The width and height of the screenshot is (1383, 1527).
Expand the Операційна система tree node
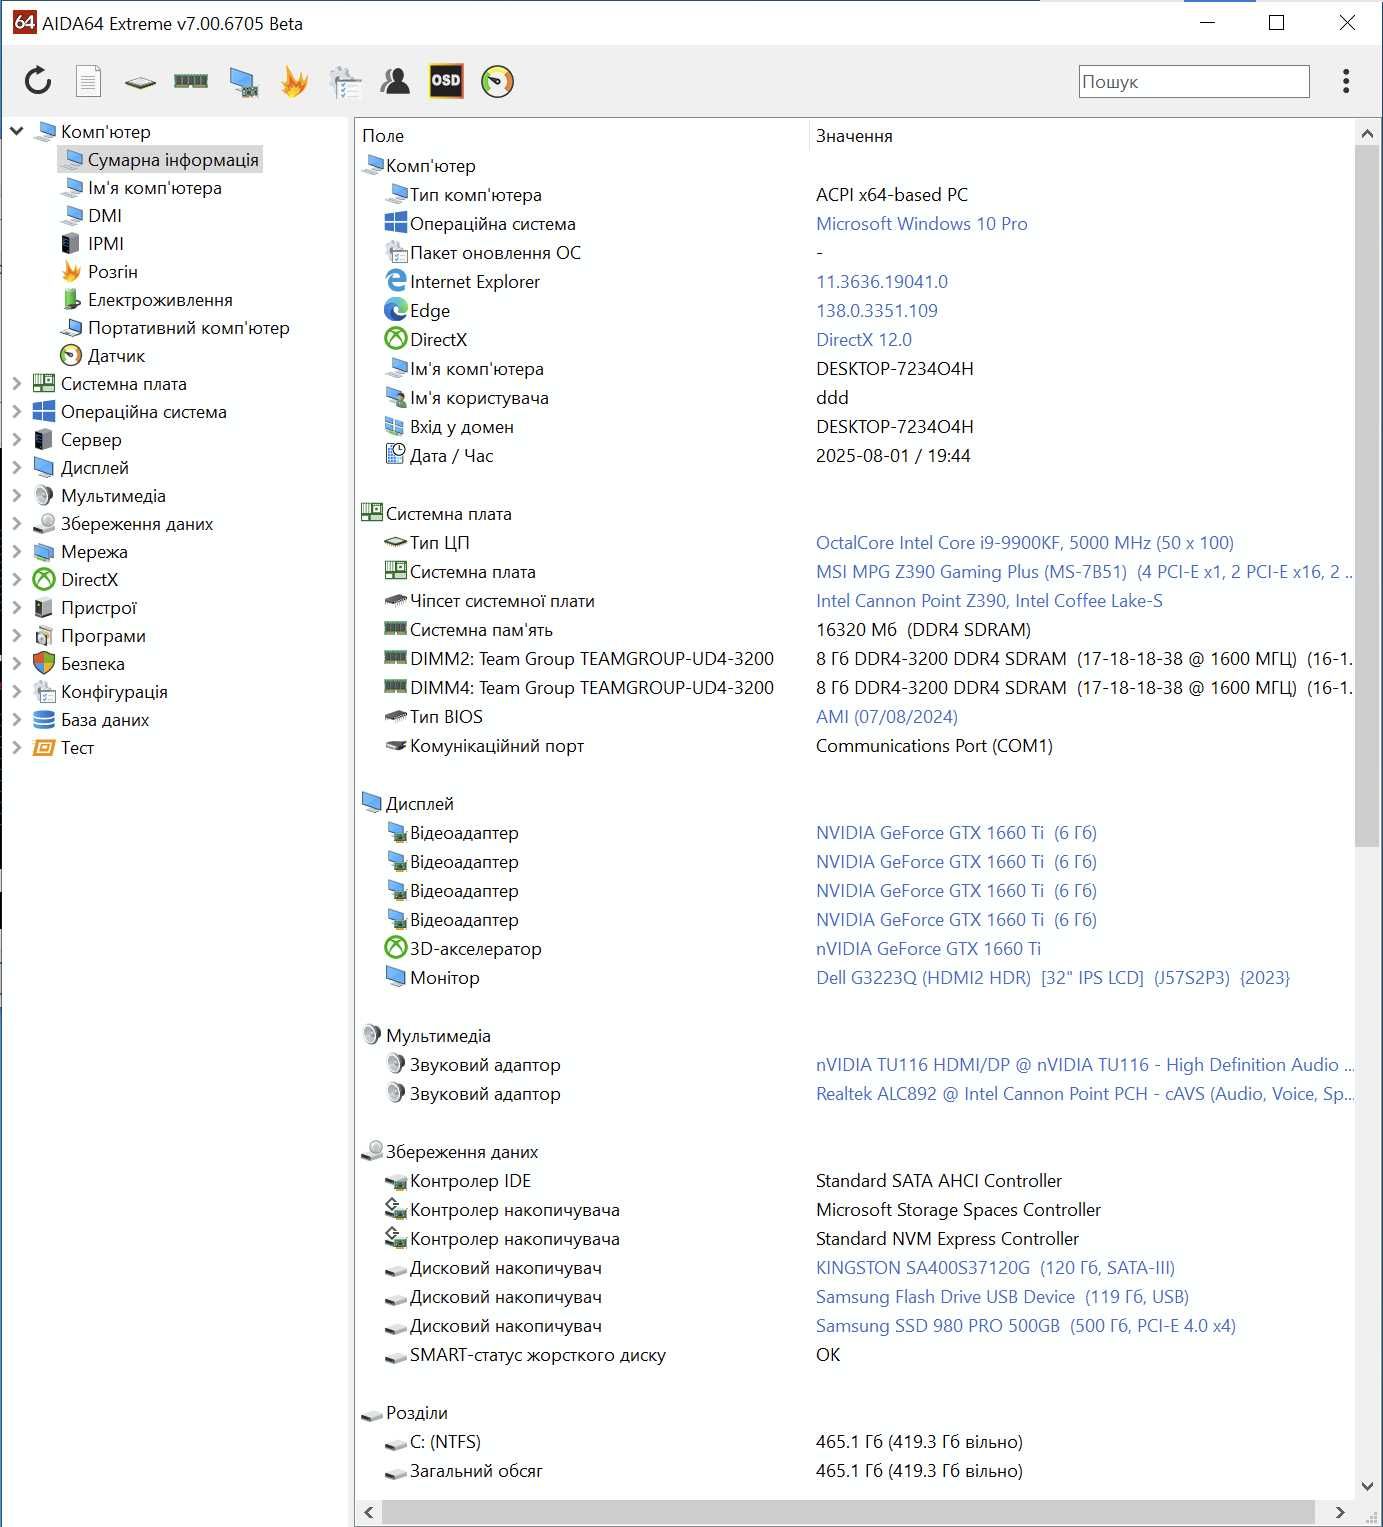(17, 411)
